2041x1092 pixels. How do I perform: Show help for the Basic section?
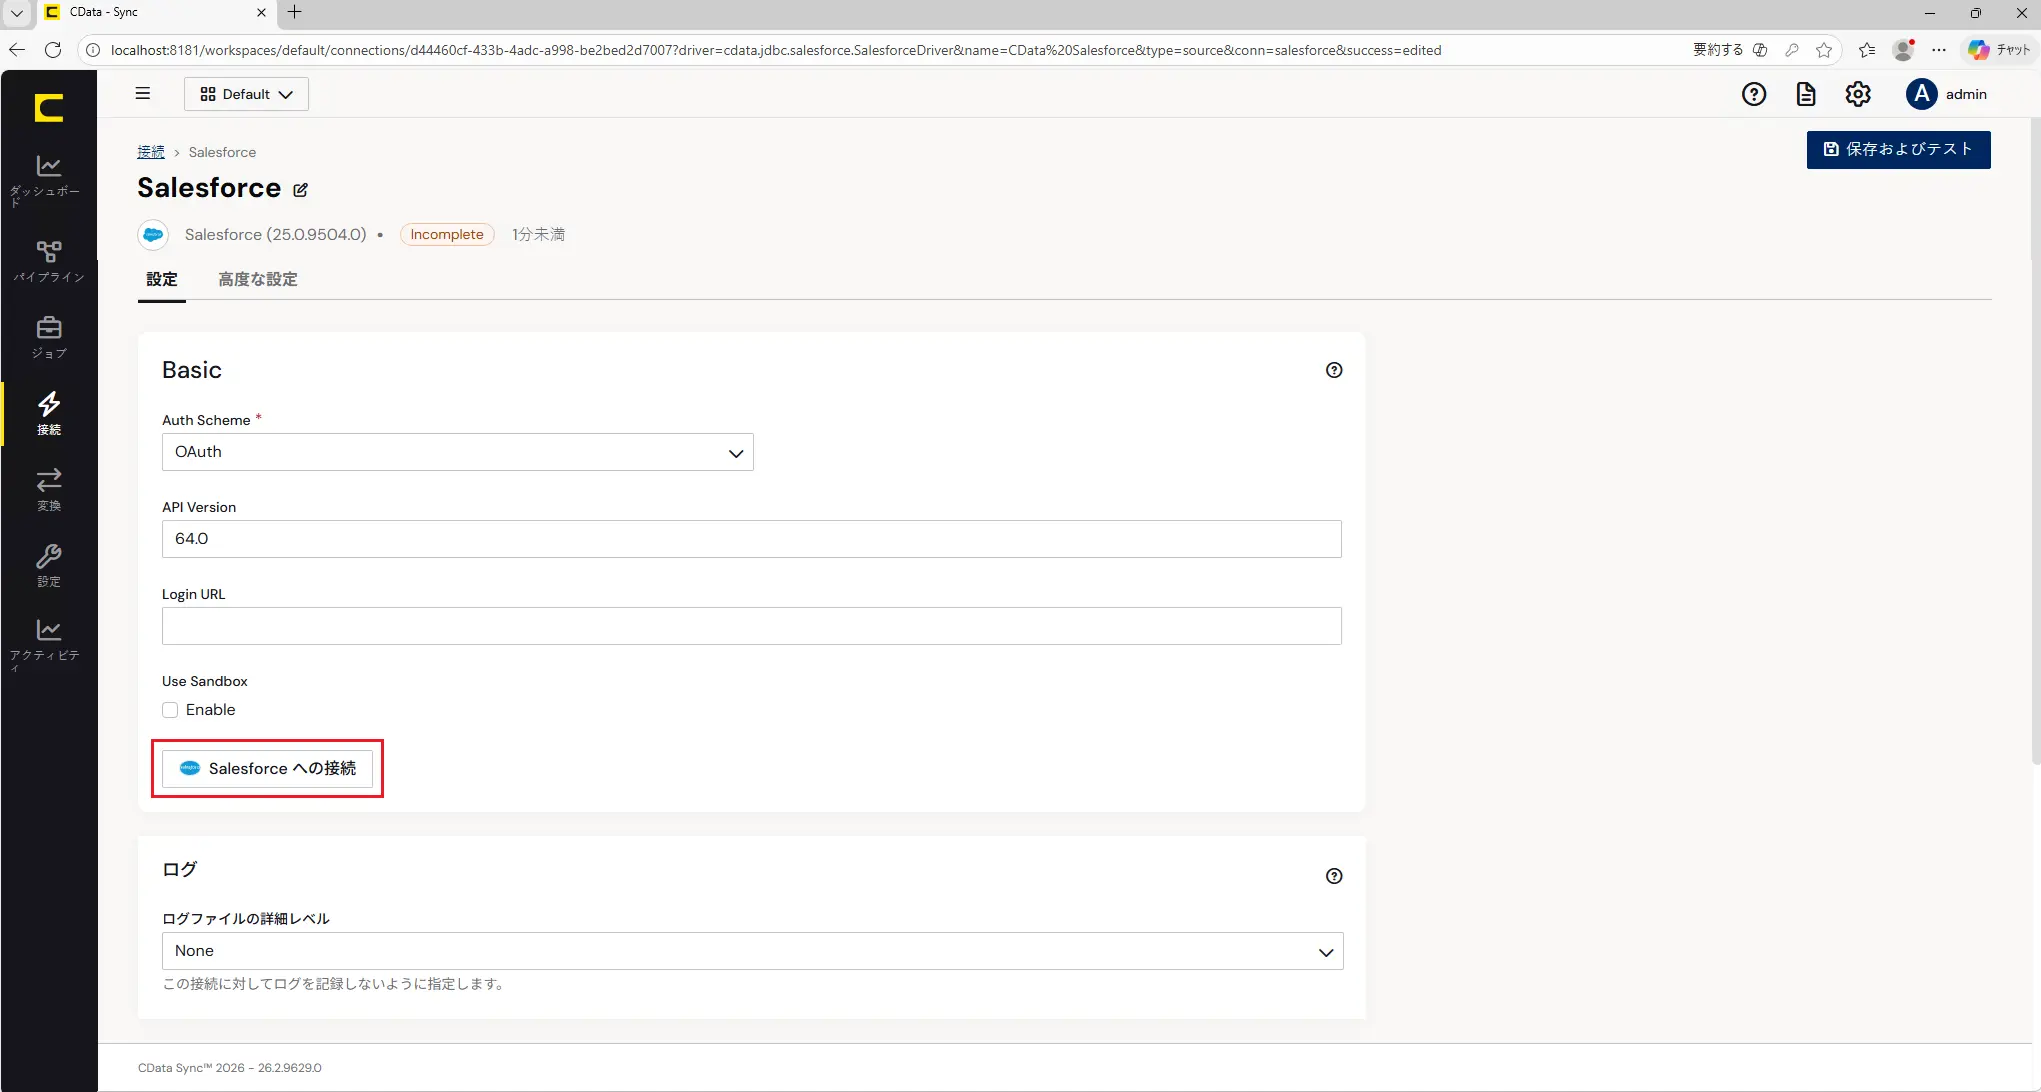(x=1334, y=370)
